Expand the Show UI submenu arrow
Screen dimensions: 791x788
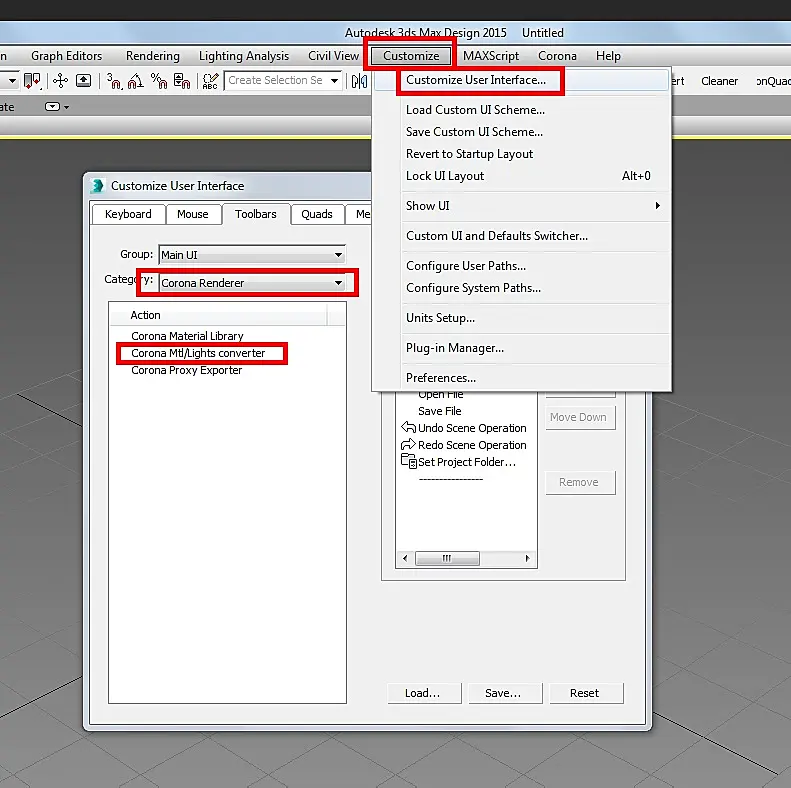(x=657, y=205)
